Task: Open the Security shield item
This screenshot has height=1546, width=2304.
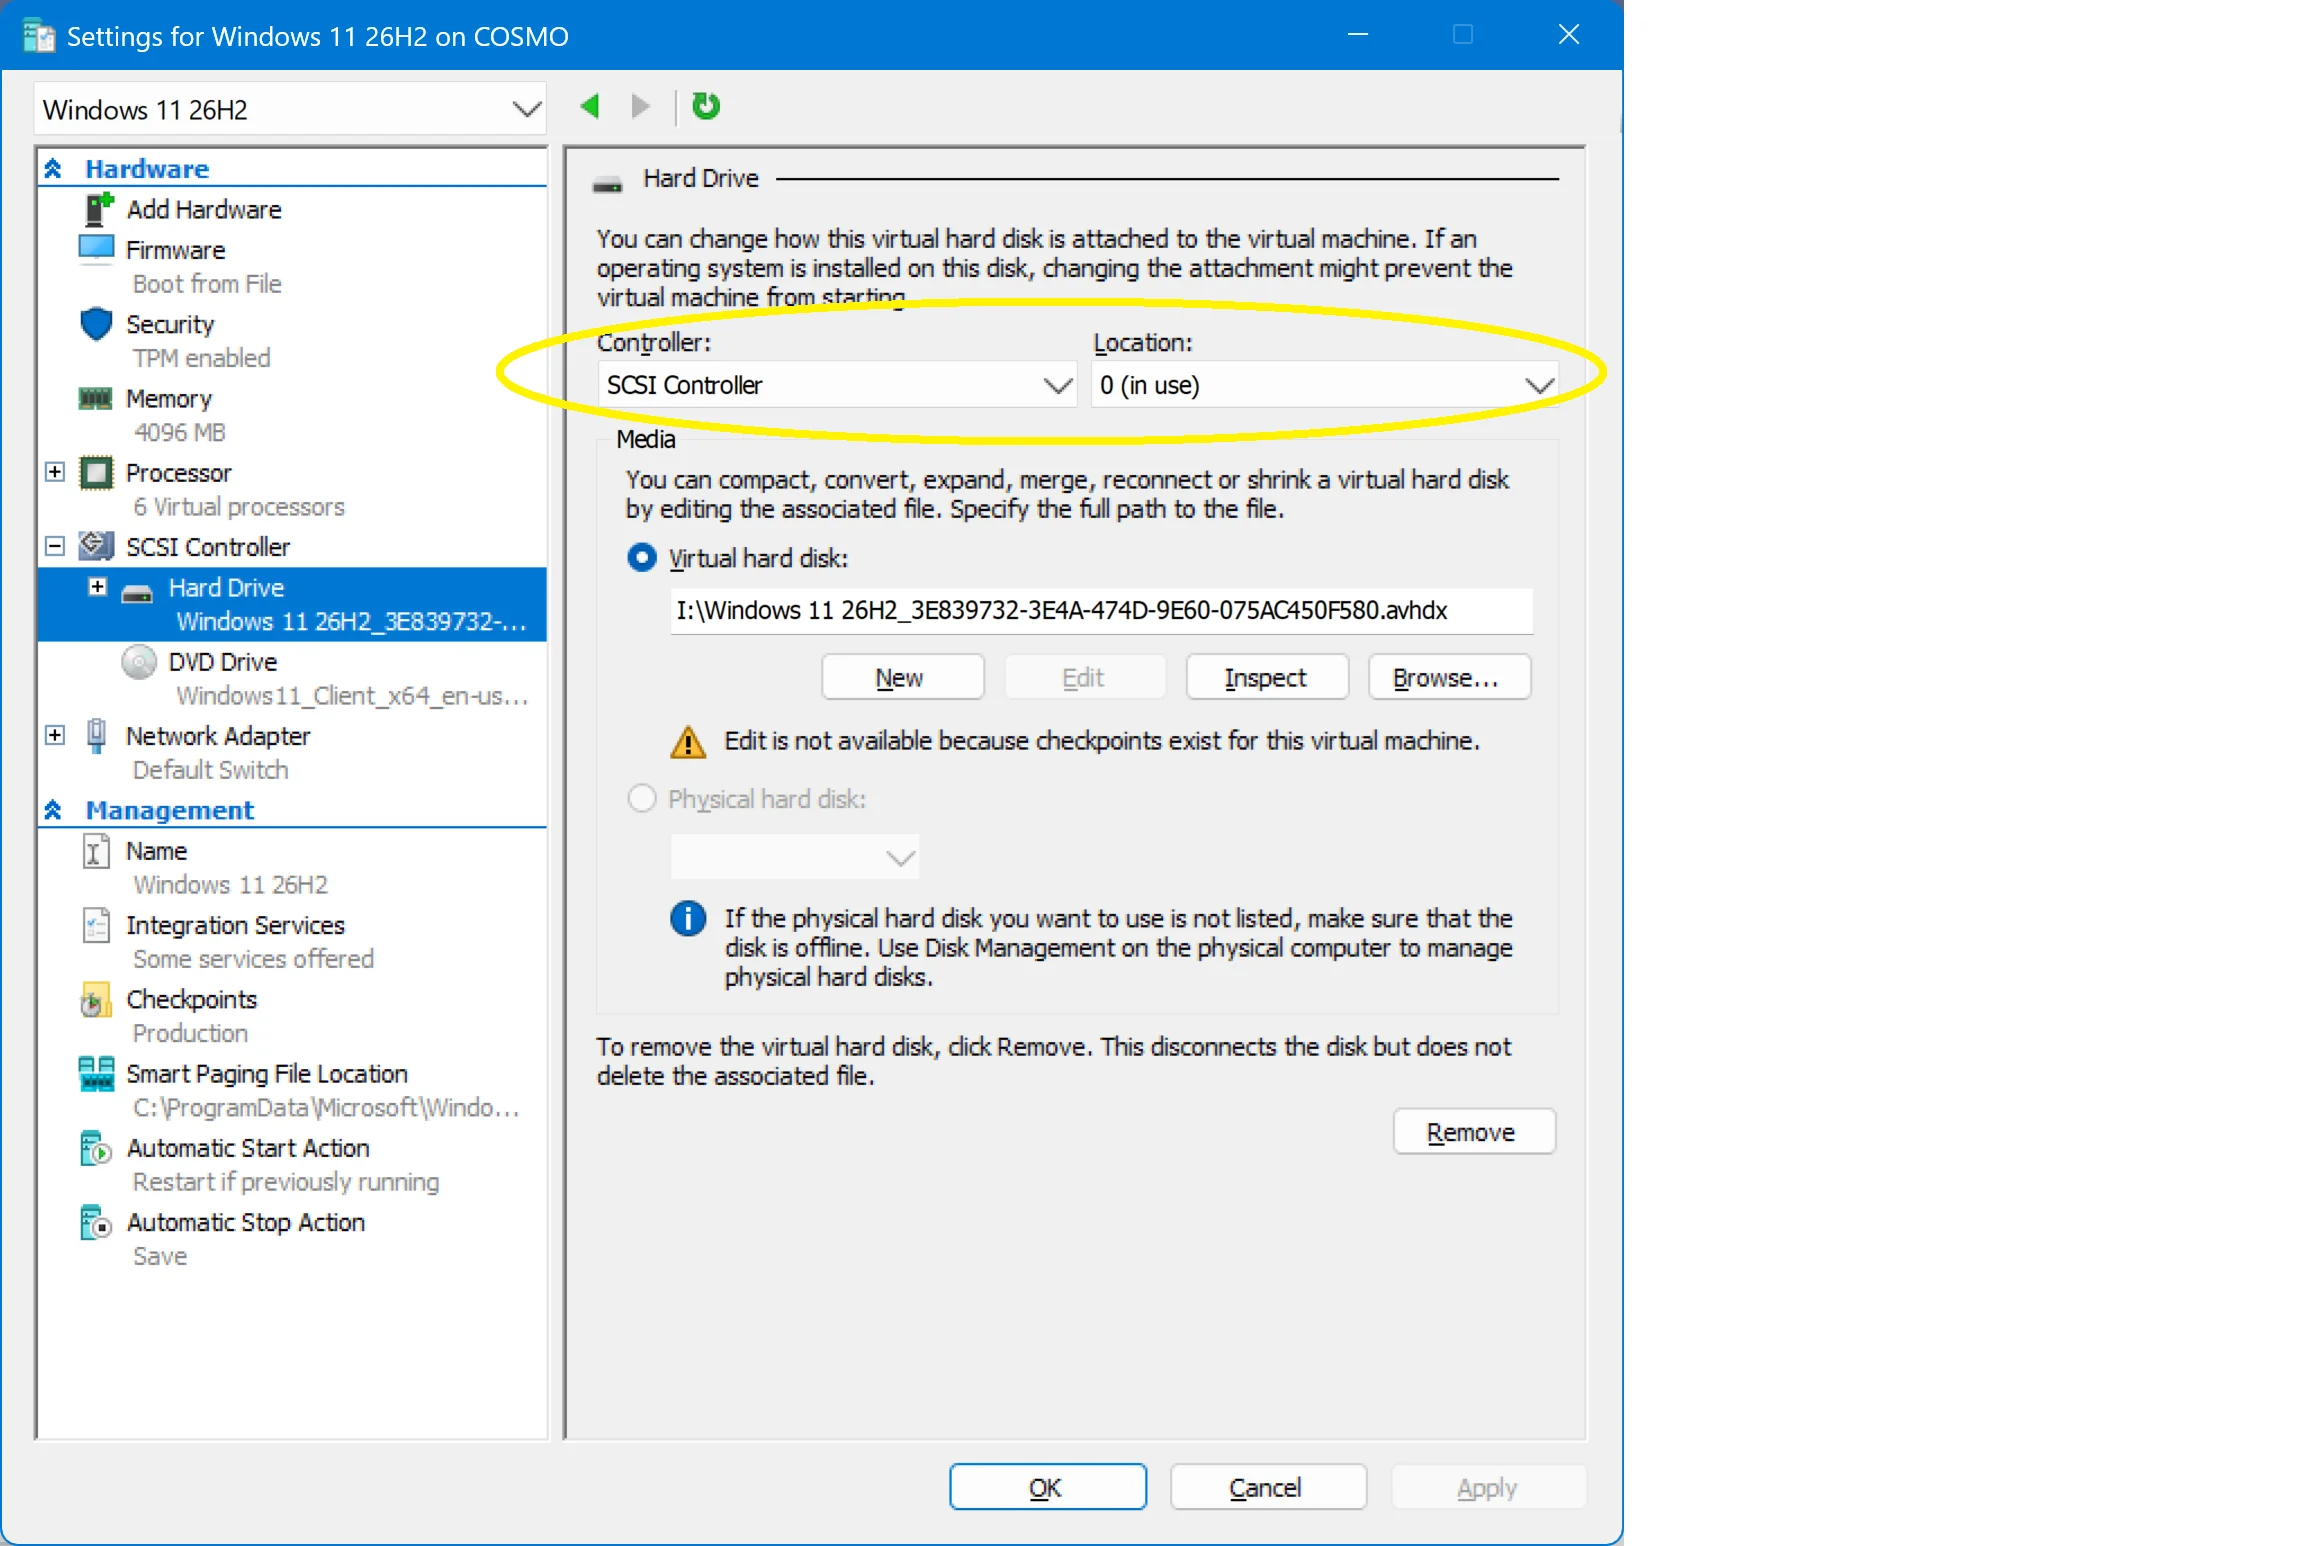Action: 170,324
